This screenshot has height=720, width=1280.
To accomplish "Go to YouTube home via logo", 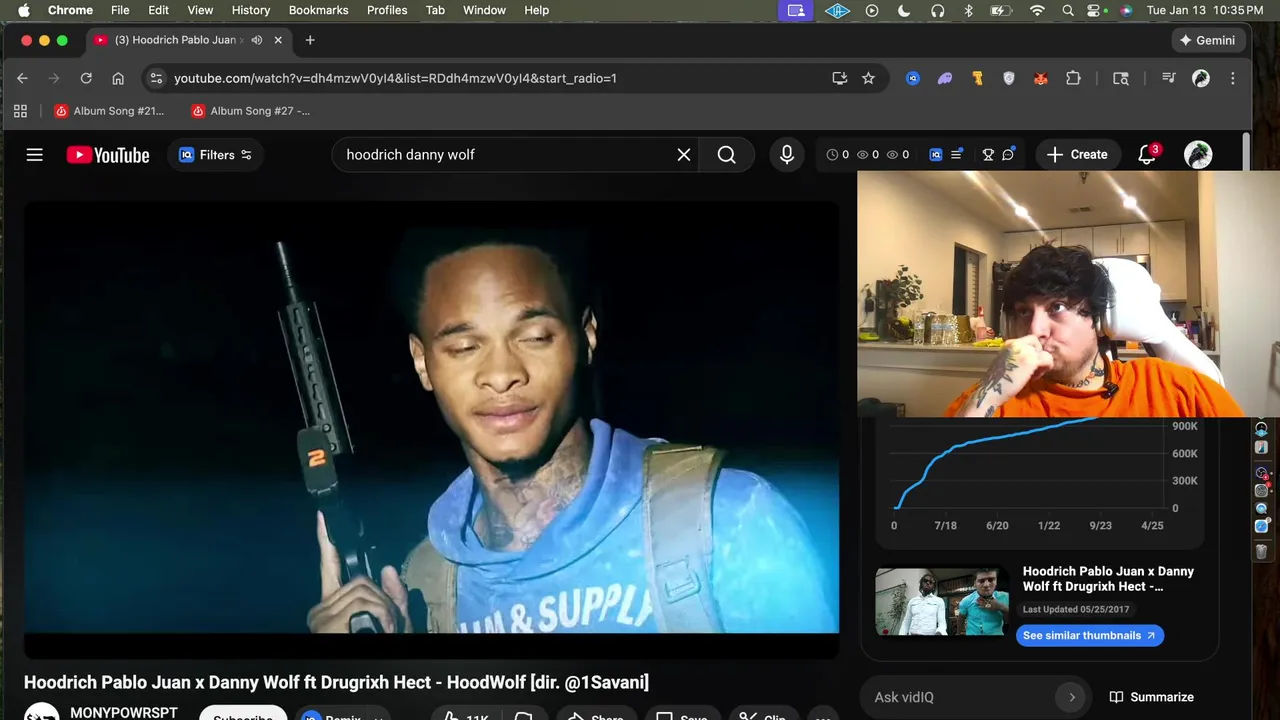I will click(x=108, y=155).
